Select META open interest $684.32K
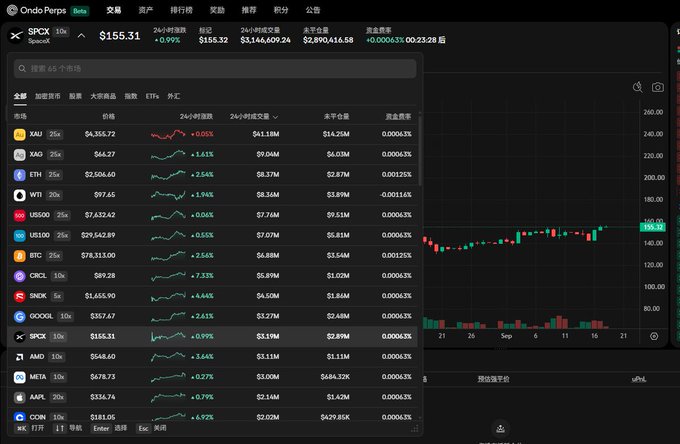This screenshot has width=680, height=444. [335, 377]
